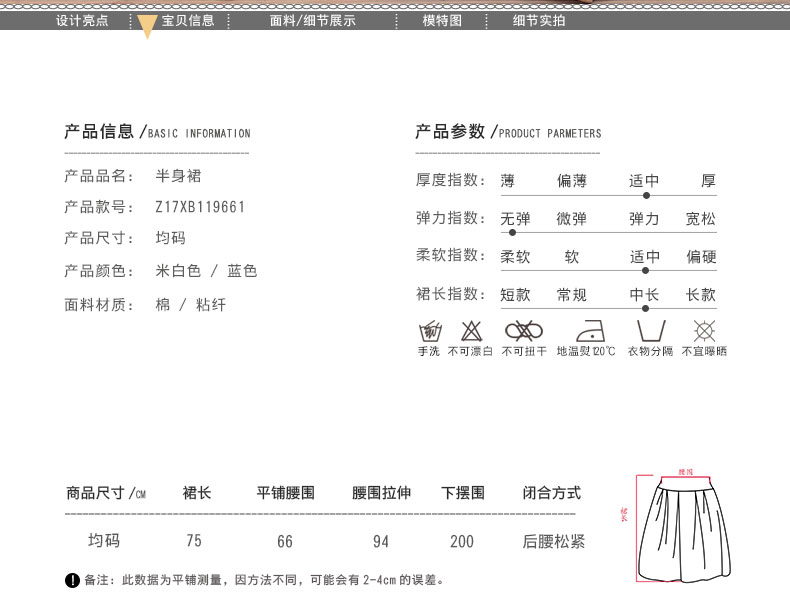Click the low-temperature iron icon
The image size is (790, 599).
click(586, 331)
